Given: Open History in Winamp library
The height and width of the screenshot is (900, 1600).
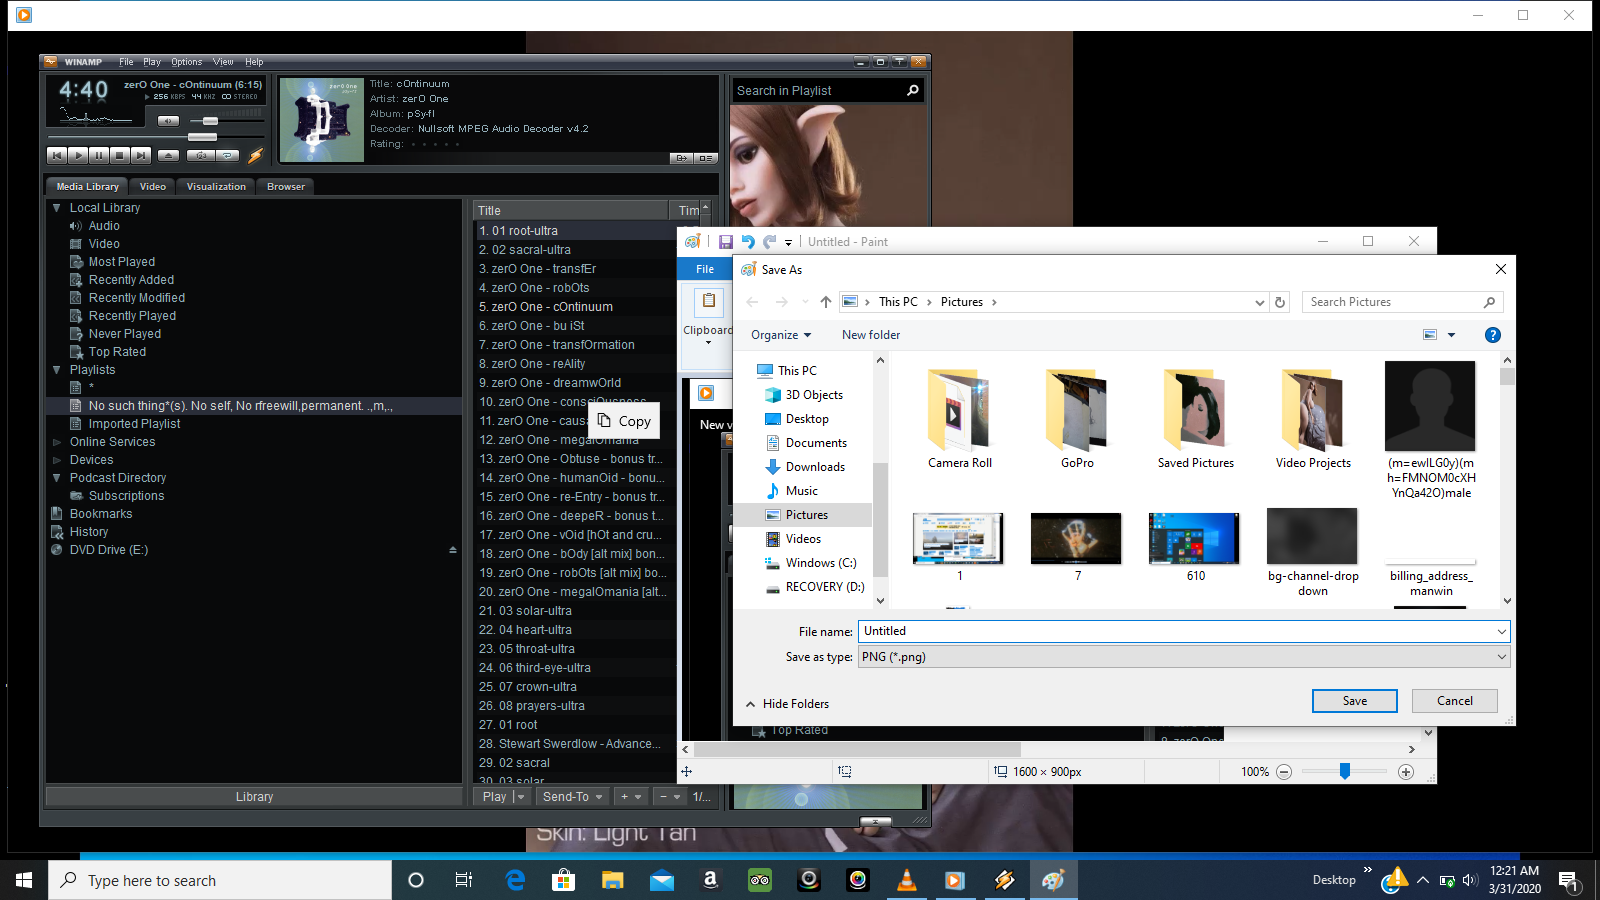Looking at the screenshot, I should click(x=89, y=532).
